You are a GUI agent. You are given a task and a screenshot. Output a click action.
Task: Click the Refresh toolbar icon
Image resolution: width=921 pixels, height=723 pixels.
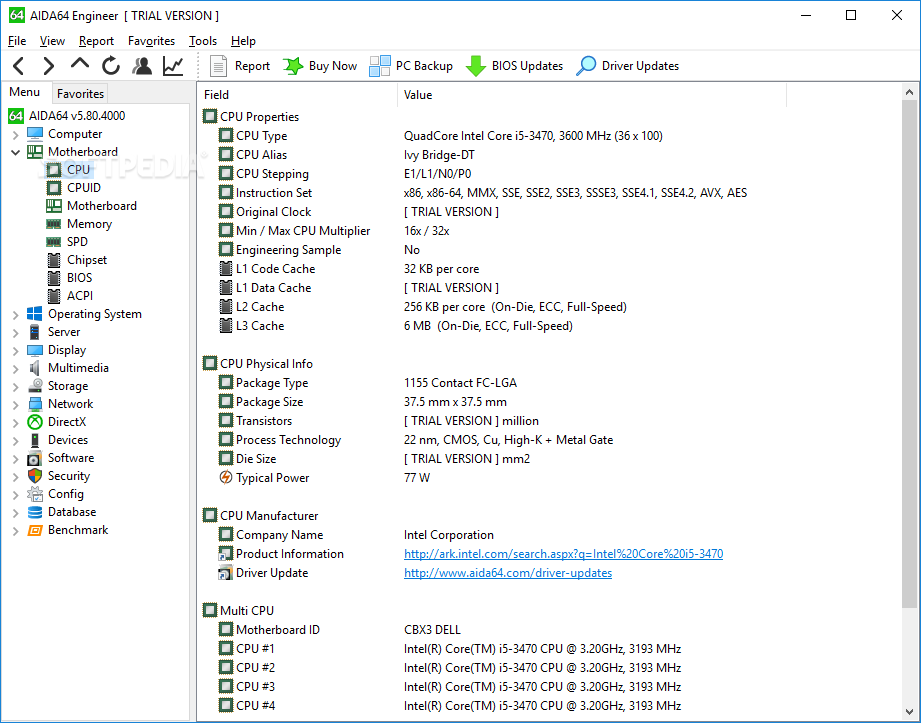coord(110,66)
